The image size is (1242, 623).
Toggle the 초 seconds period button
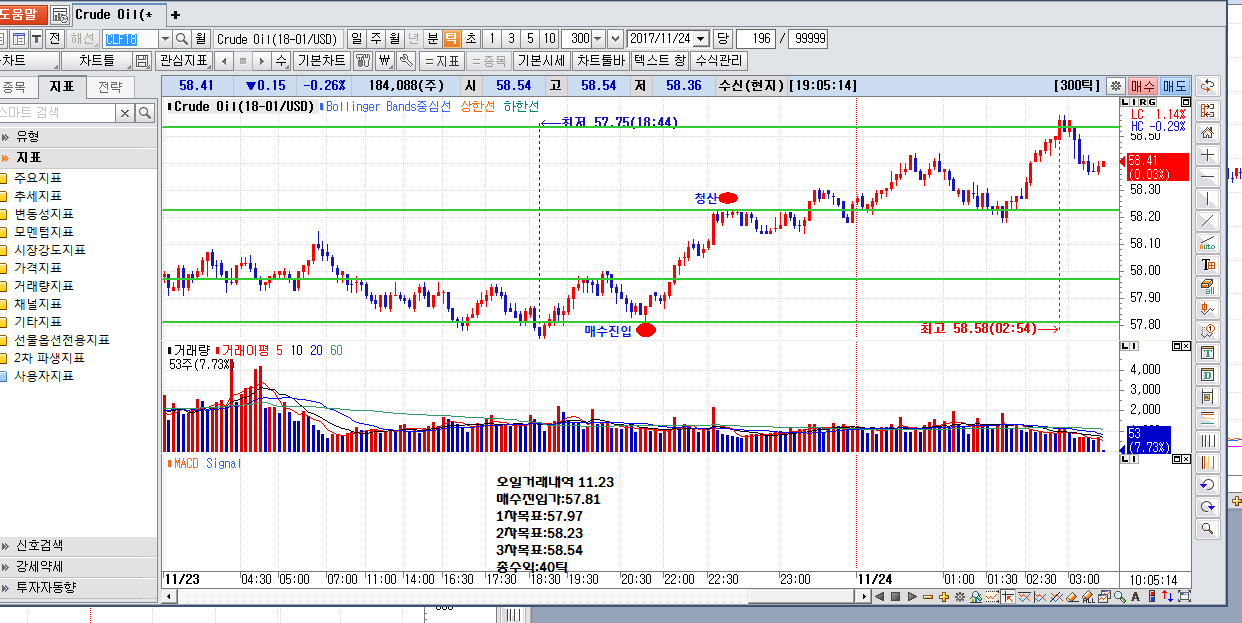coord(471,38)
